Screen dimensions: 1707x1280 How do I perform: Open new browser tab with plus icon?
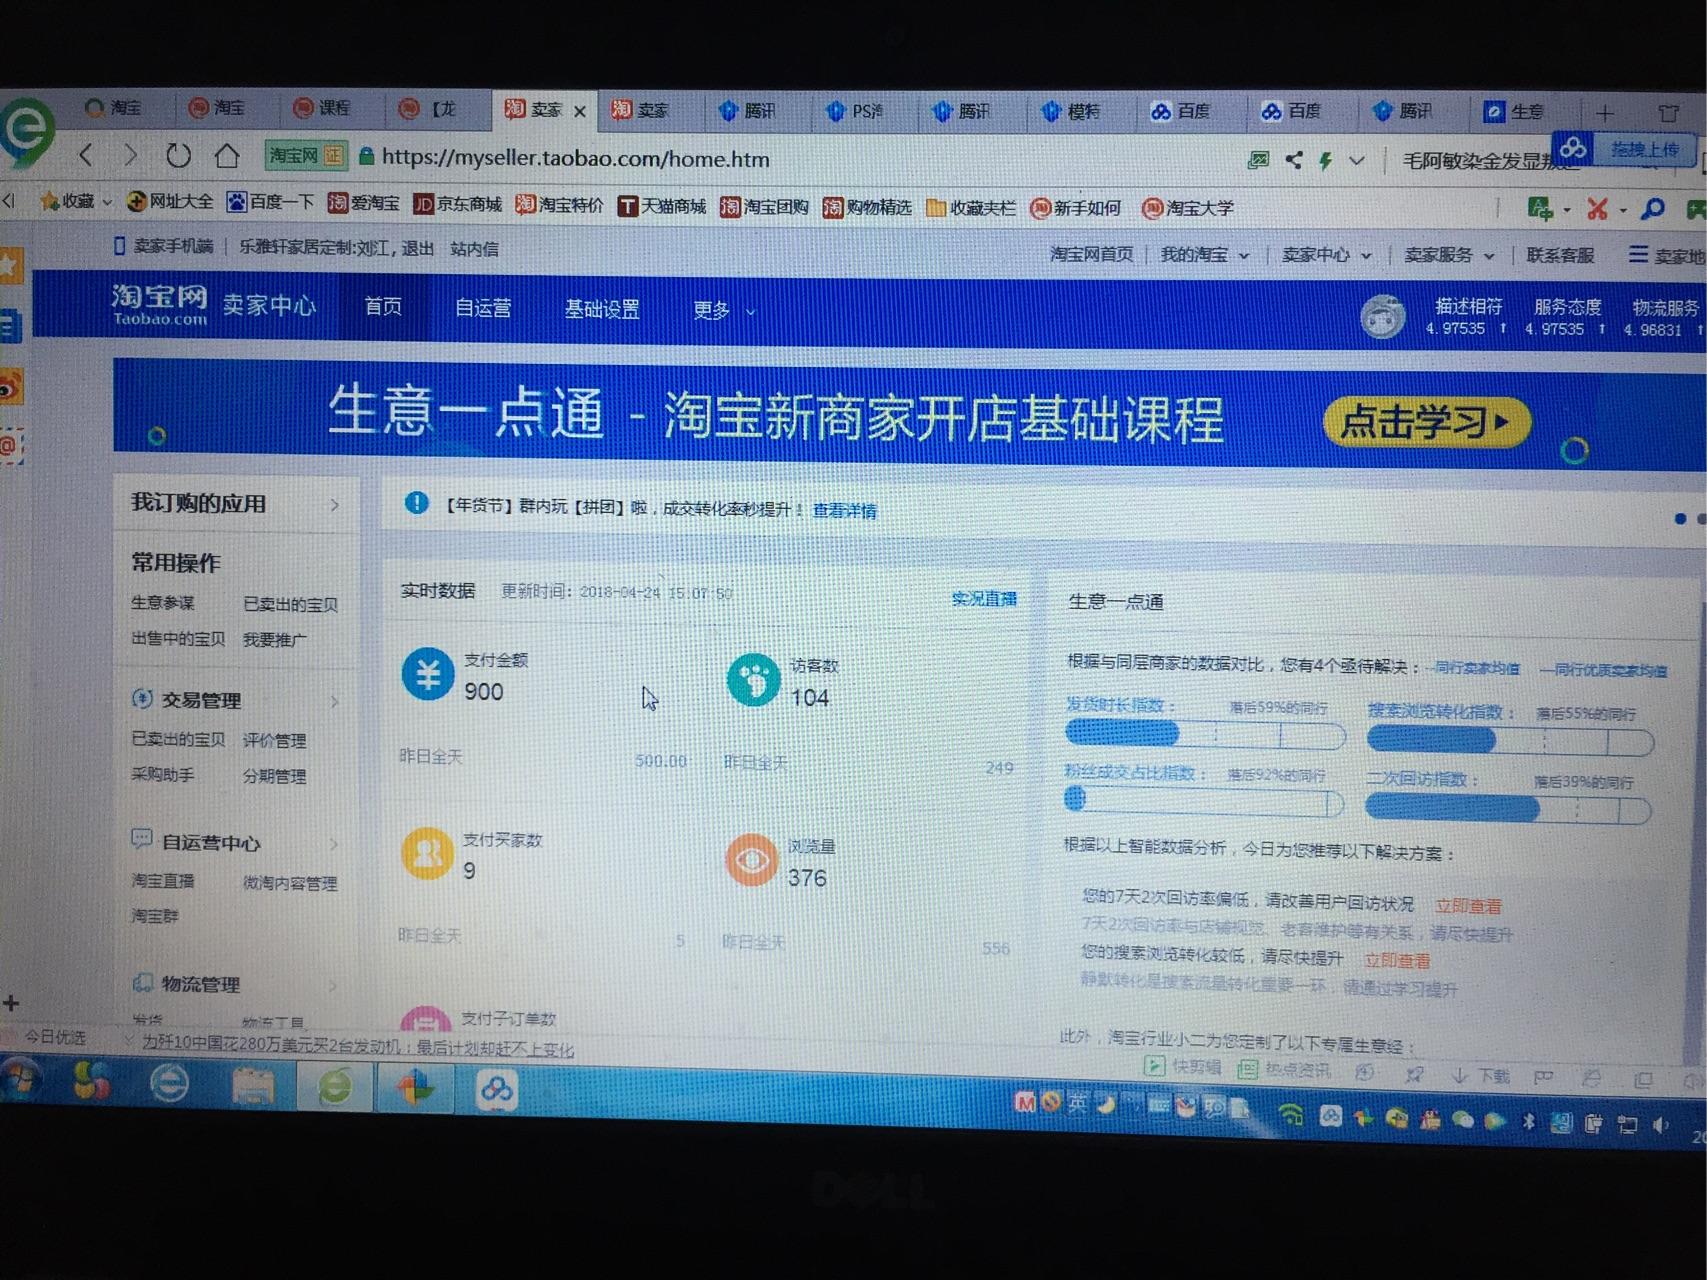click(1604, 112)
